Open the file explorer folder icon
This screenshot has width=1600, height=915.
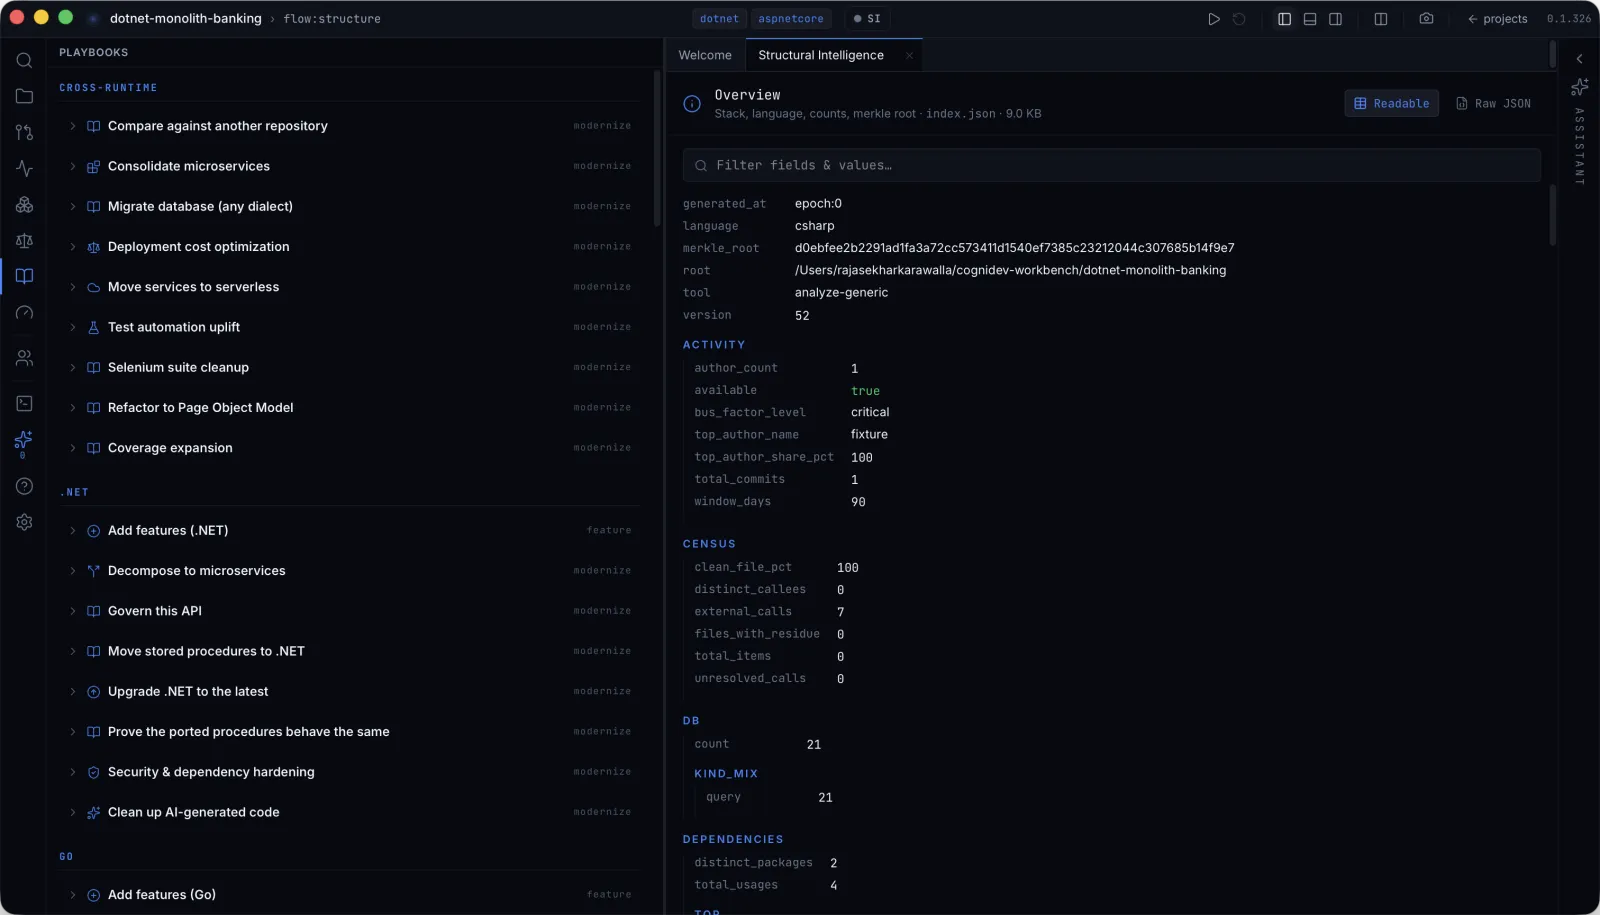tap(24, 96)
